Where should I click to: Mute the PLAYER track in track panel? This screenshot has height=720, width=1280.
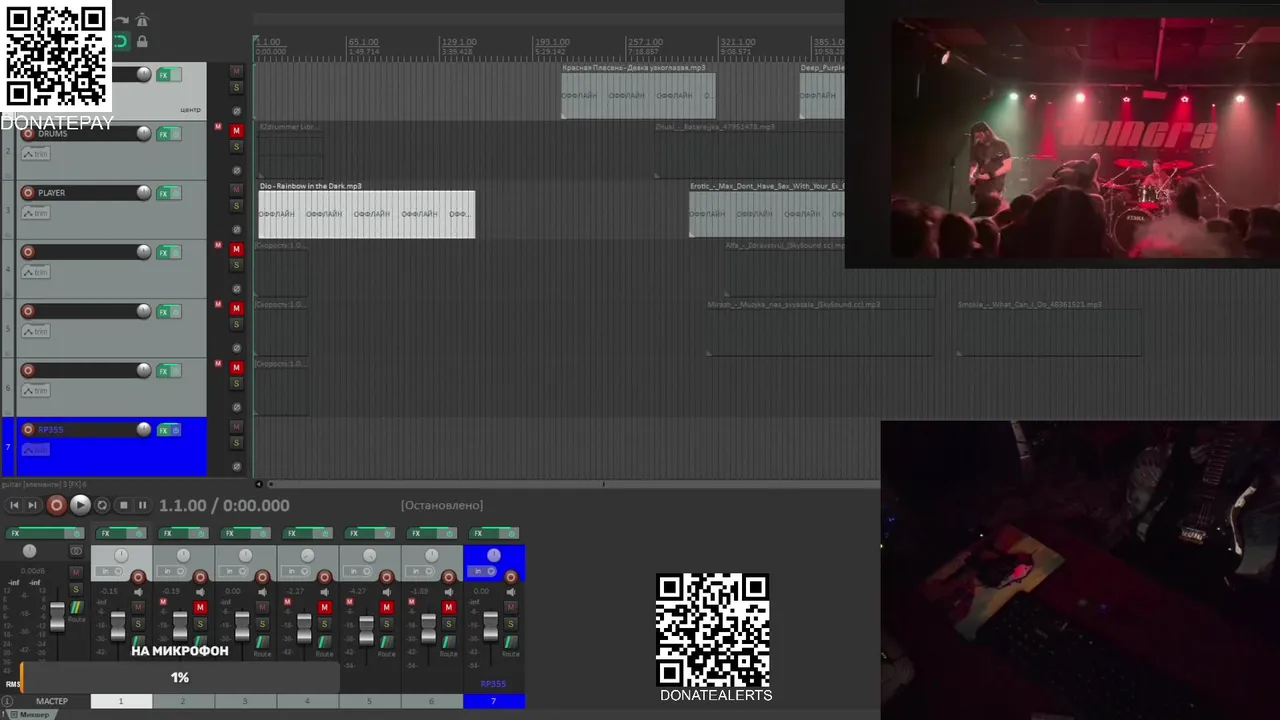pos(237,190)
